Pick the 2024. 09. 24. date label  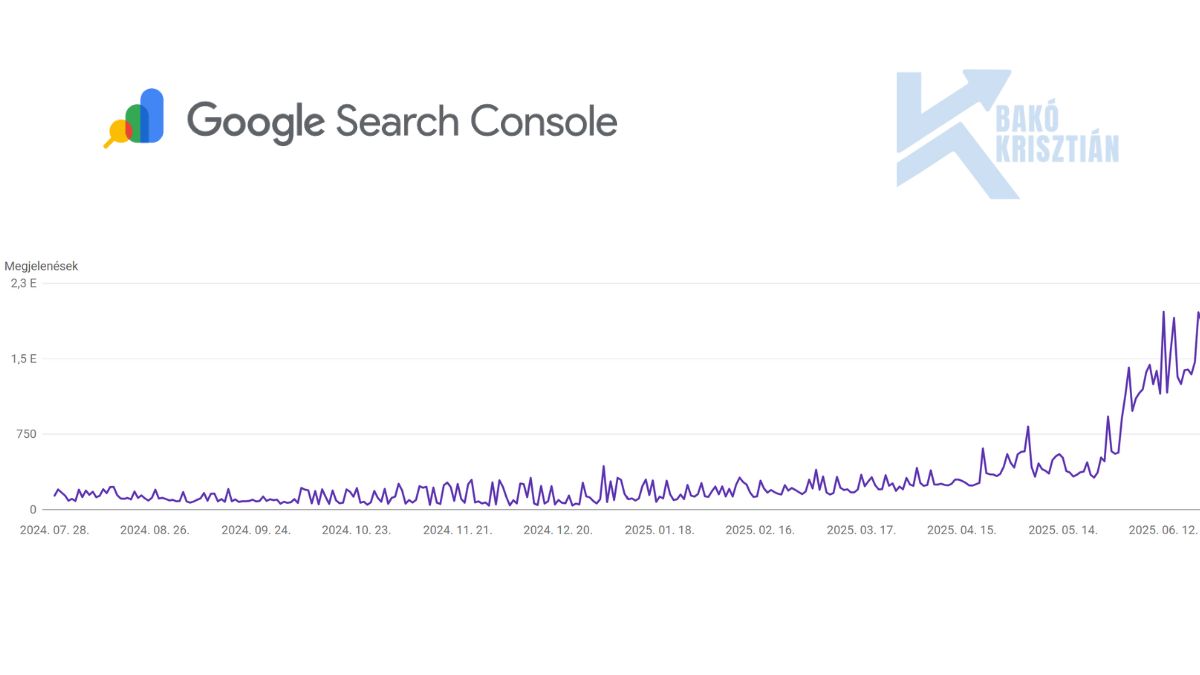tap(256, 530)
